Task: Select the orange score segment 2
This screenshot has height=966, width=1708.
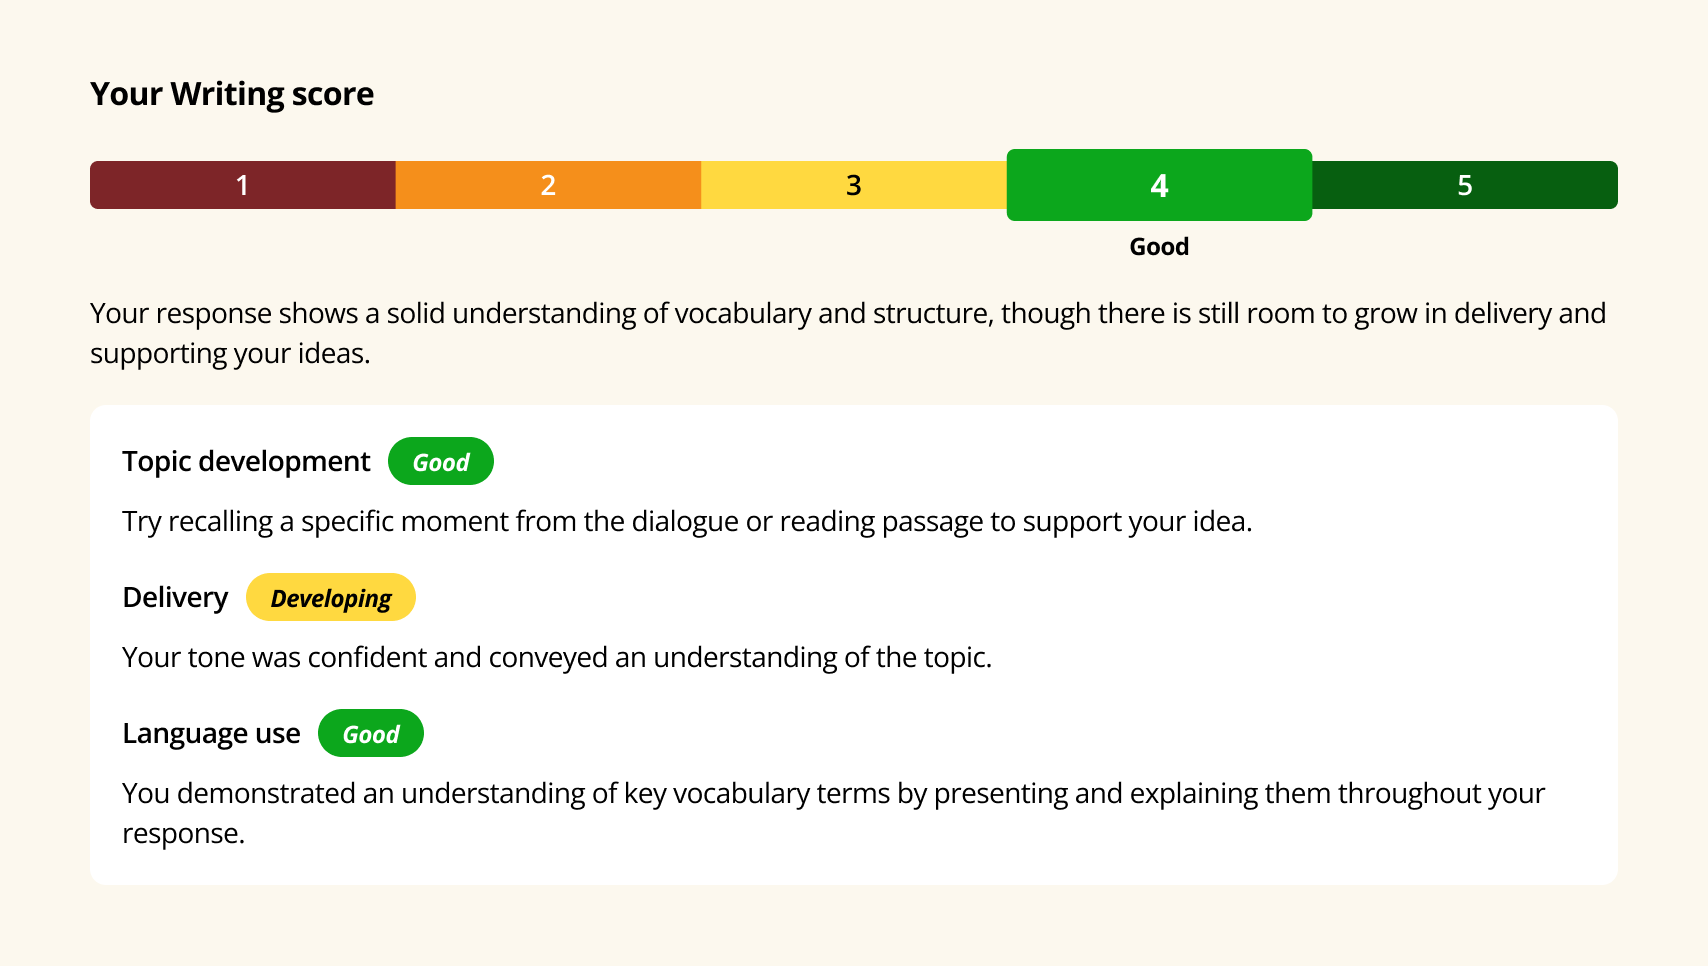Action: [x=548, y=185]
